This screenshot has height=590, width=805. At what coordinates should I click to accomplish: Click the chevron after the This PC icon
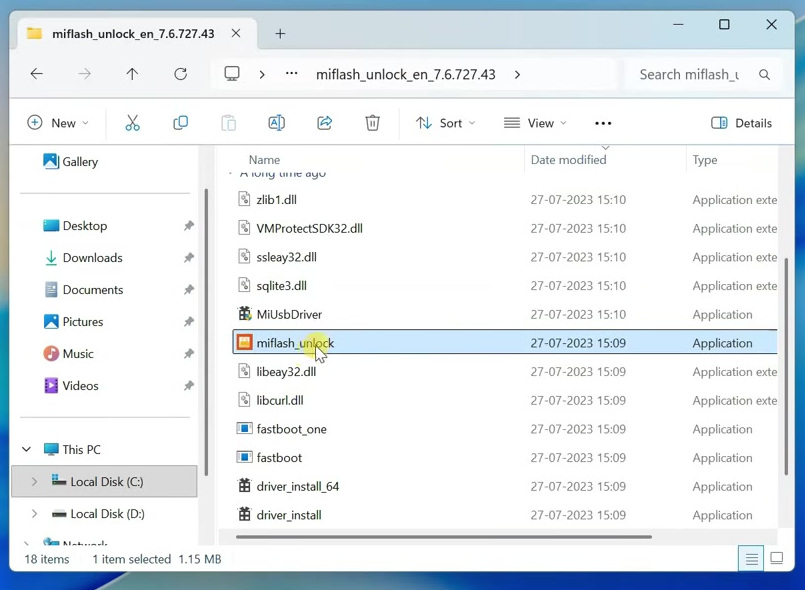click(x=262, y=74)
